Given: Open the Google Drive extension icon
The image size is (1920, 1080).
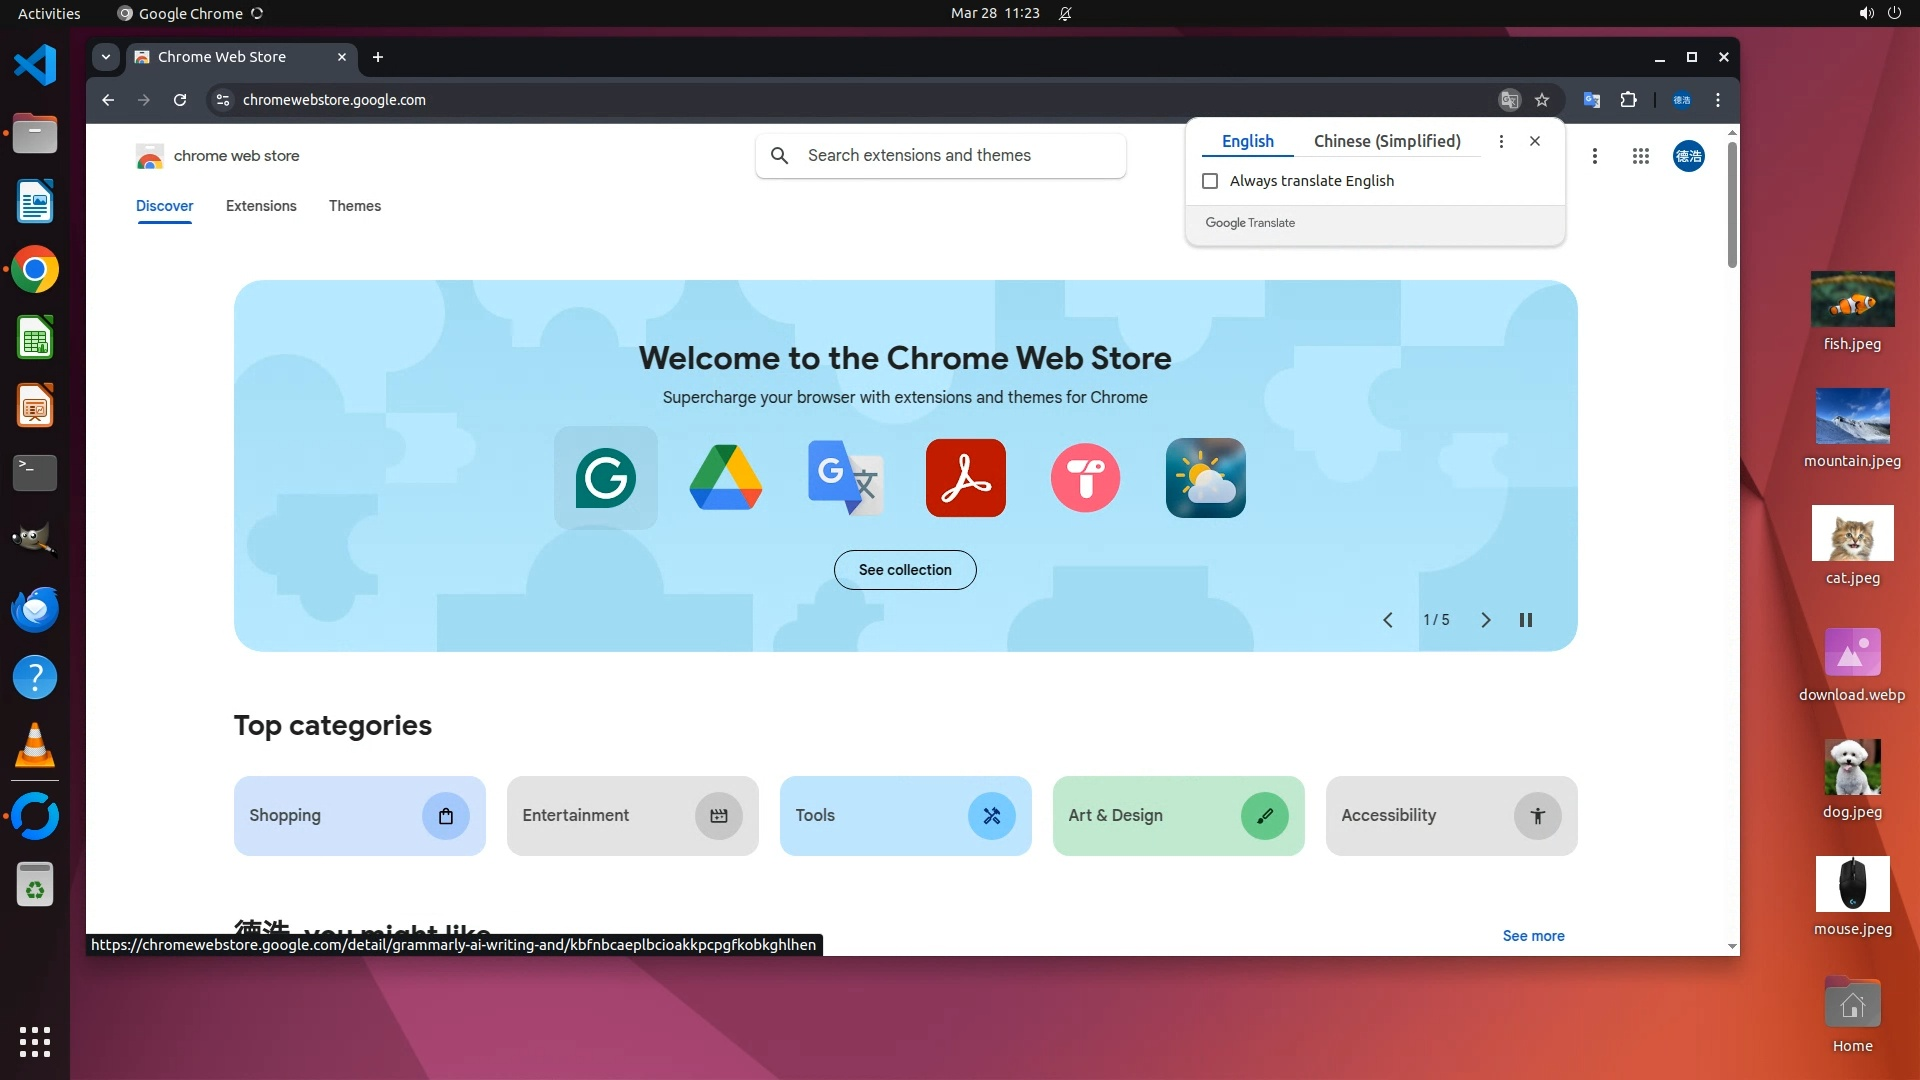Looking at the screenshot, I should [x=726, y=478].
